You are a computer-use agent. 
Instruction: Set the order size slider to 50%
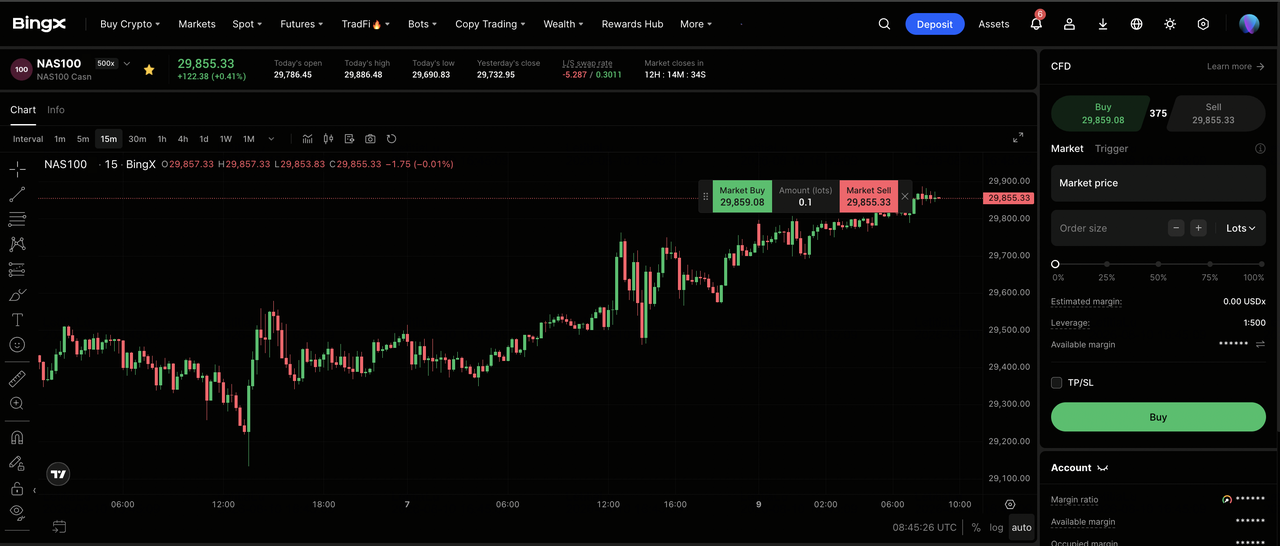(1158, 264)
